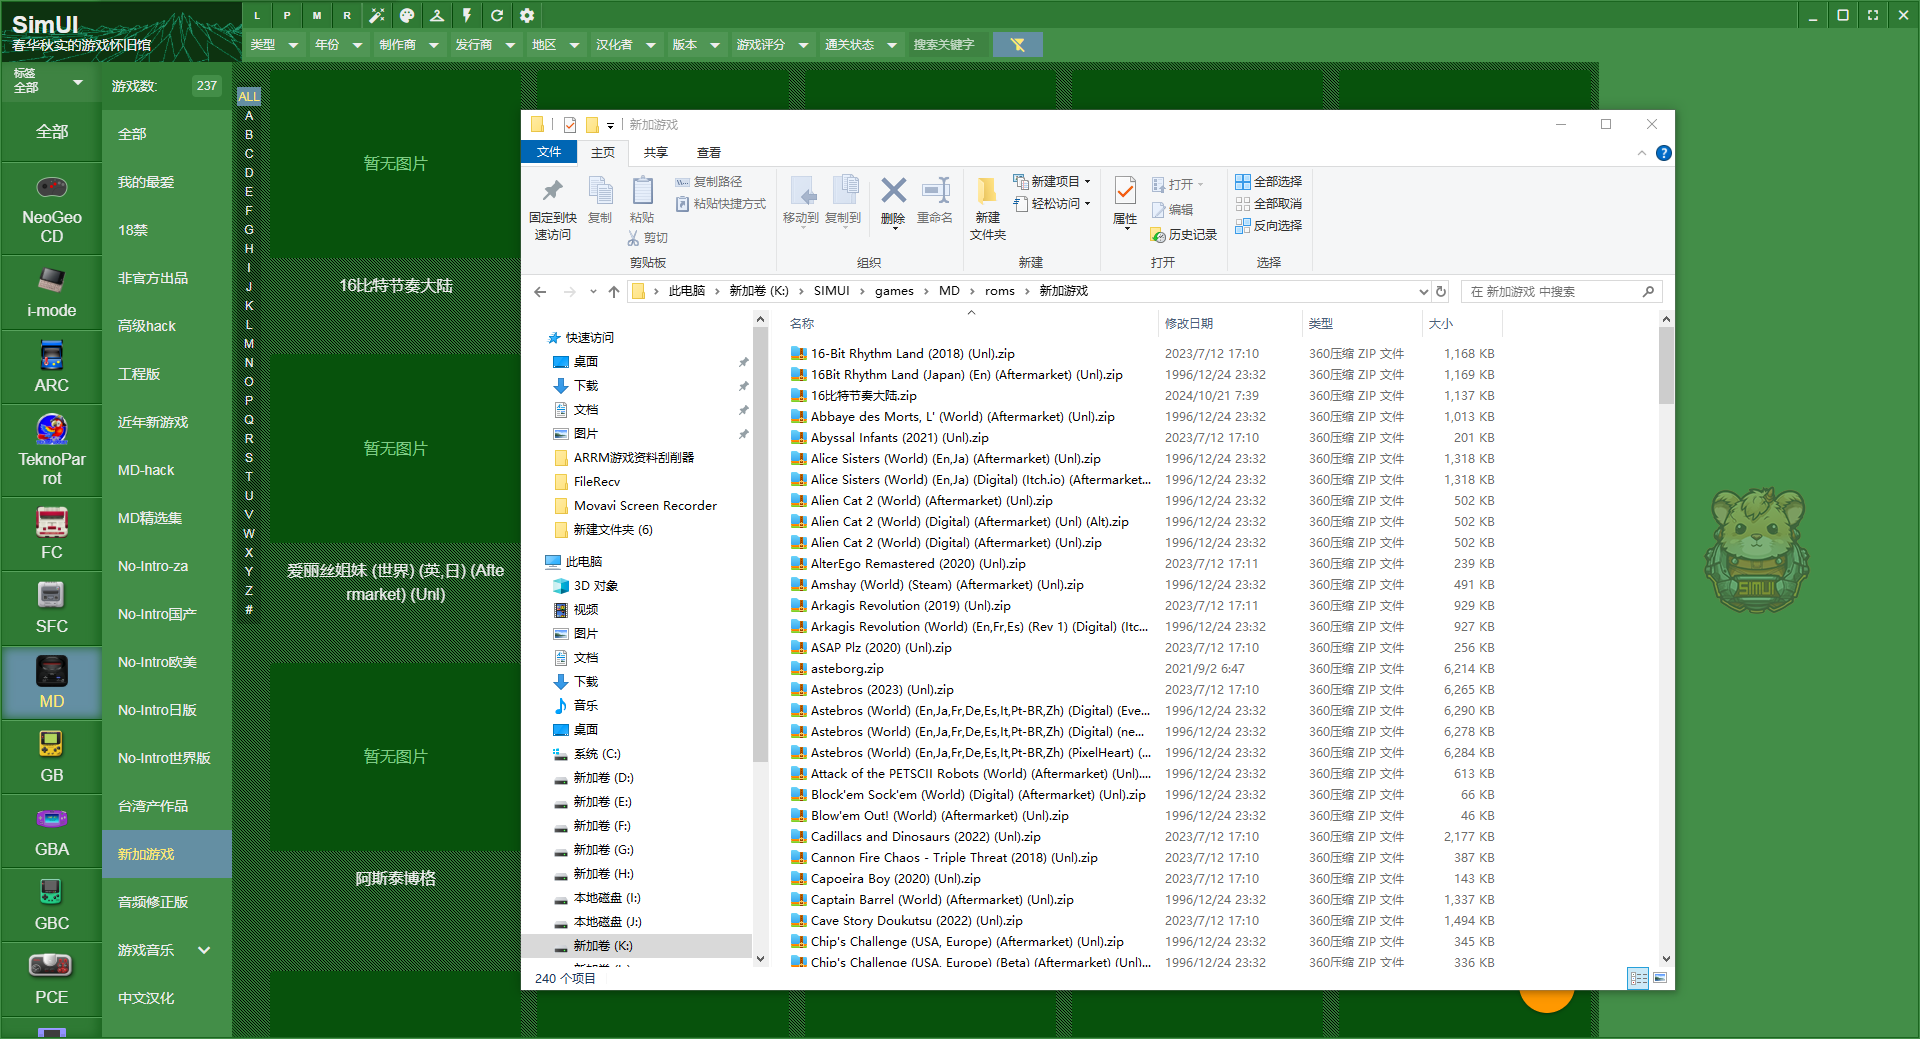Click the magic wand icon in SimUI toolbar
This screenshot has width=1920, height=1039.
tap(377, 15)
